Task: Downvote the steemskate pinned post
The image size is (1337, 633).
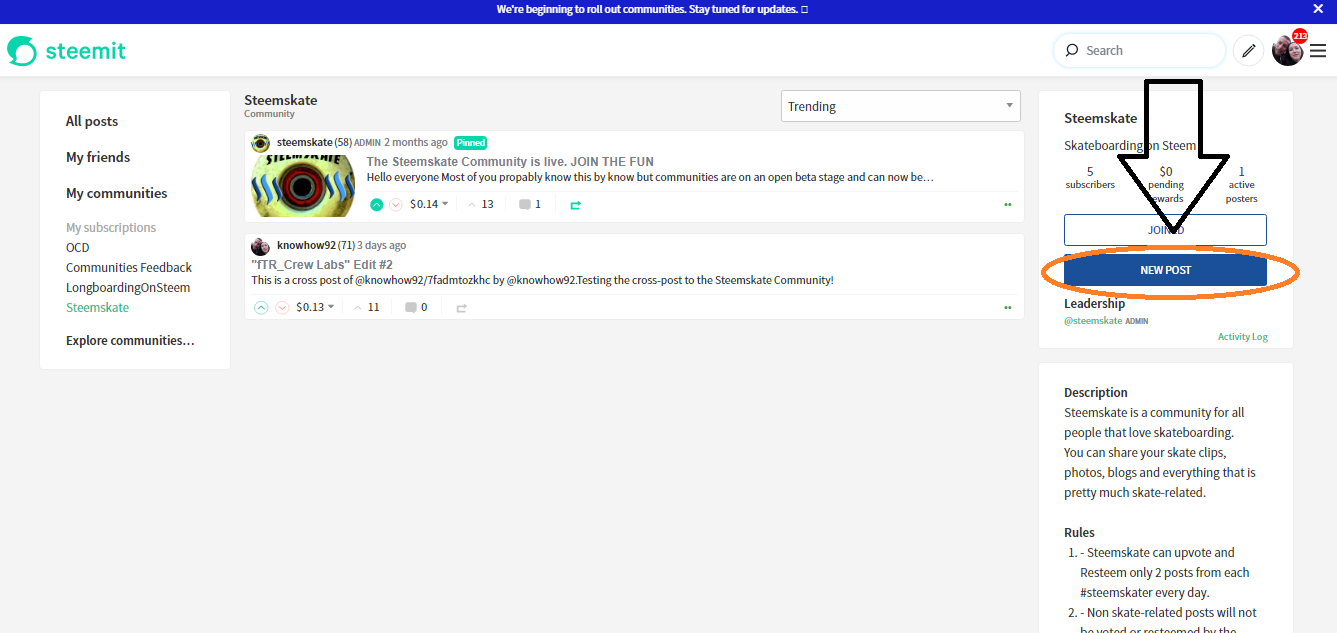Action: [396, 205]
